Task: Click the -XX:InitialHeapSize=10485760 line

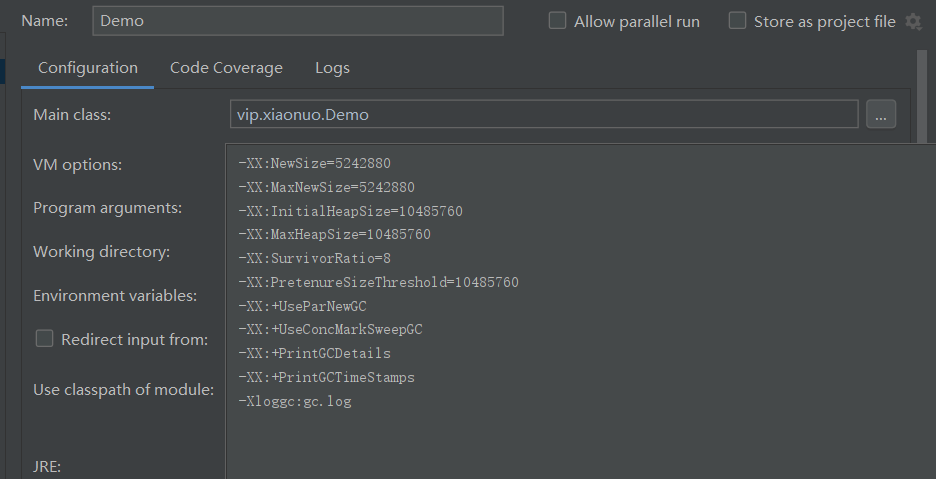Action: pos(350,211)
